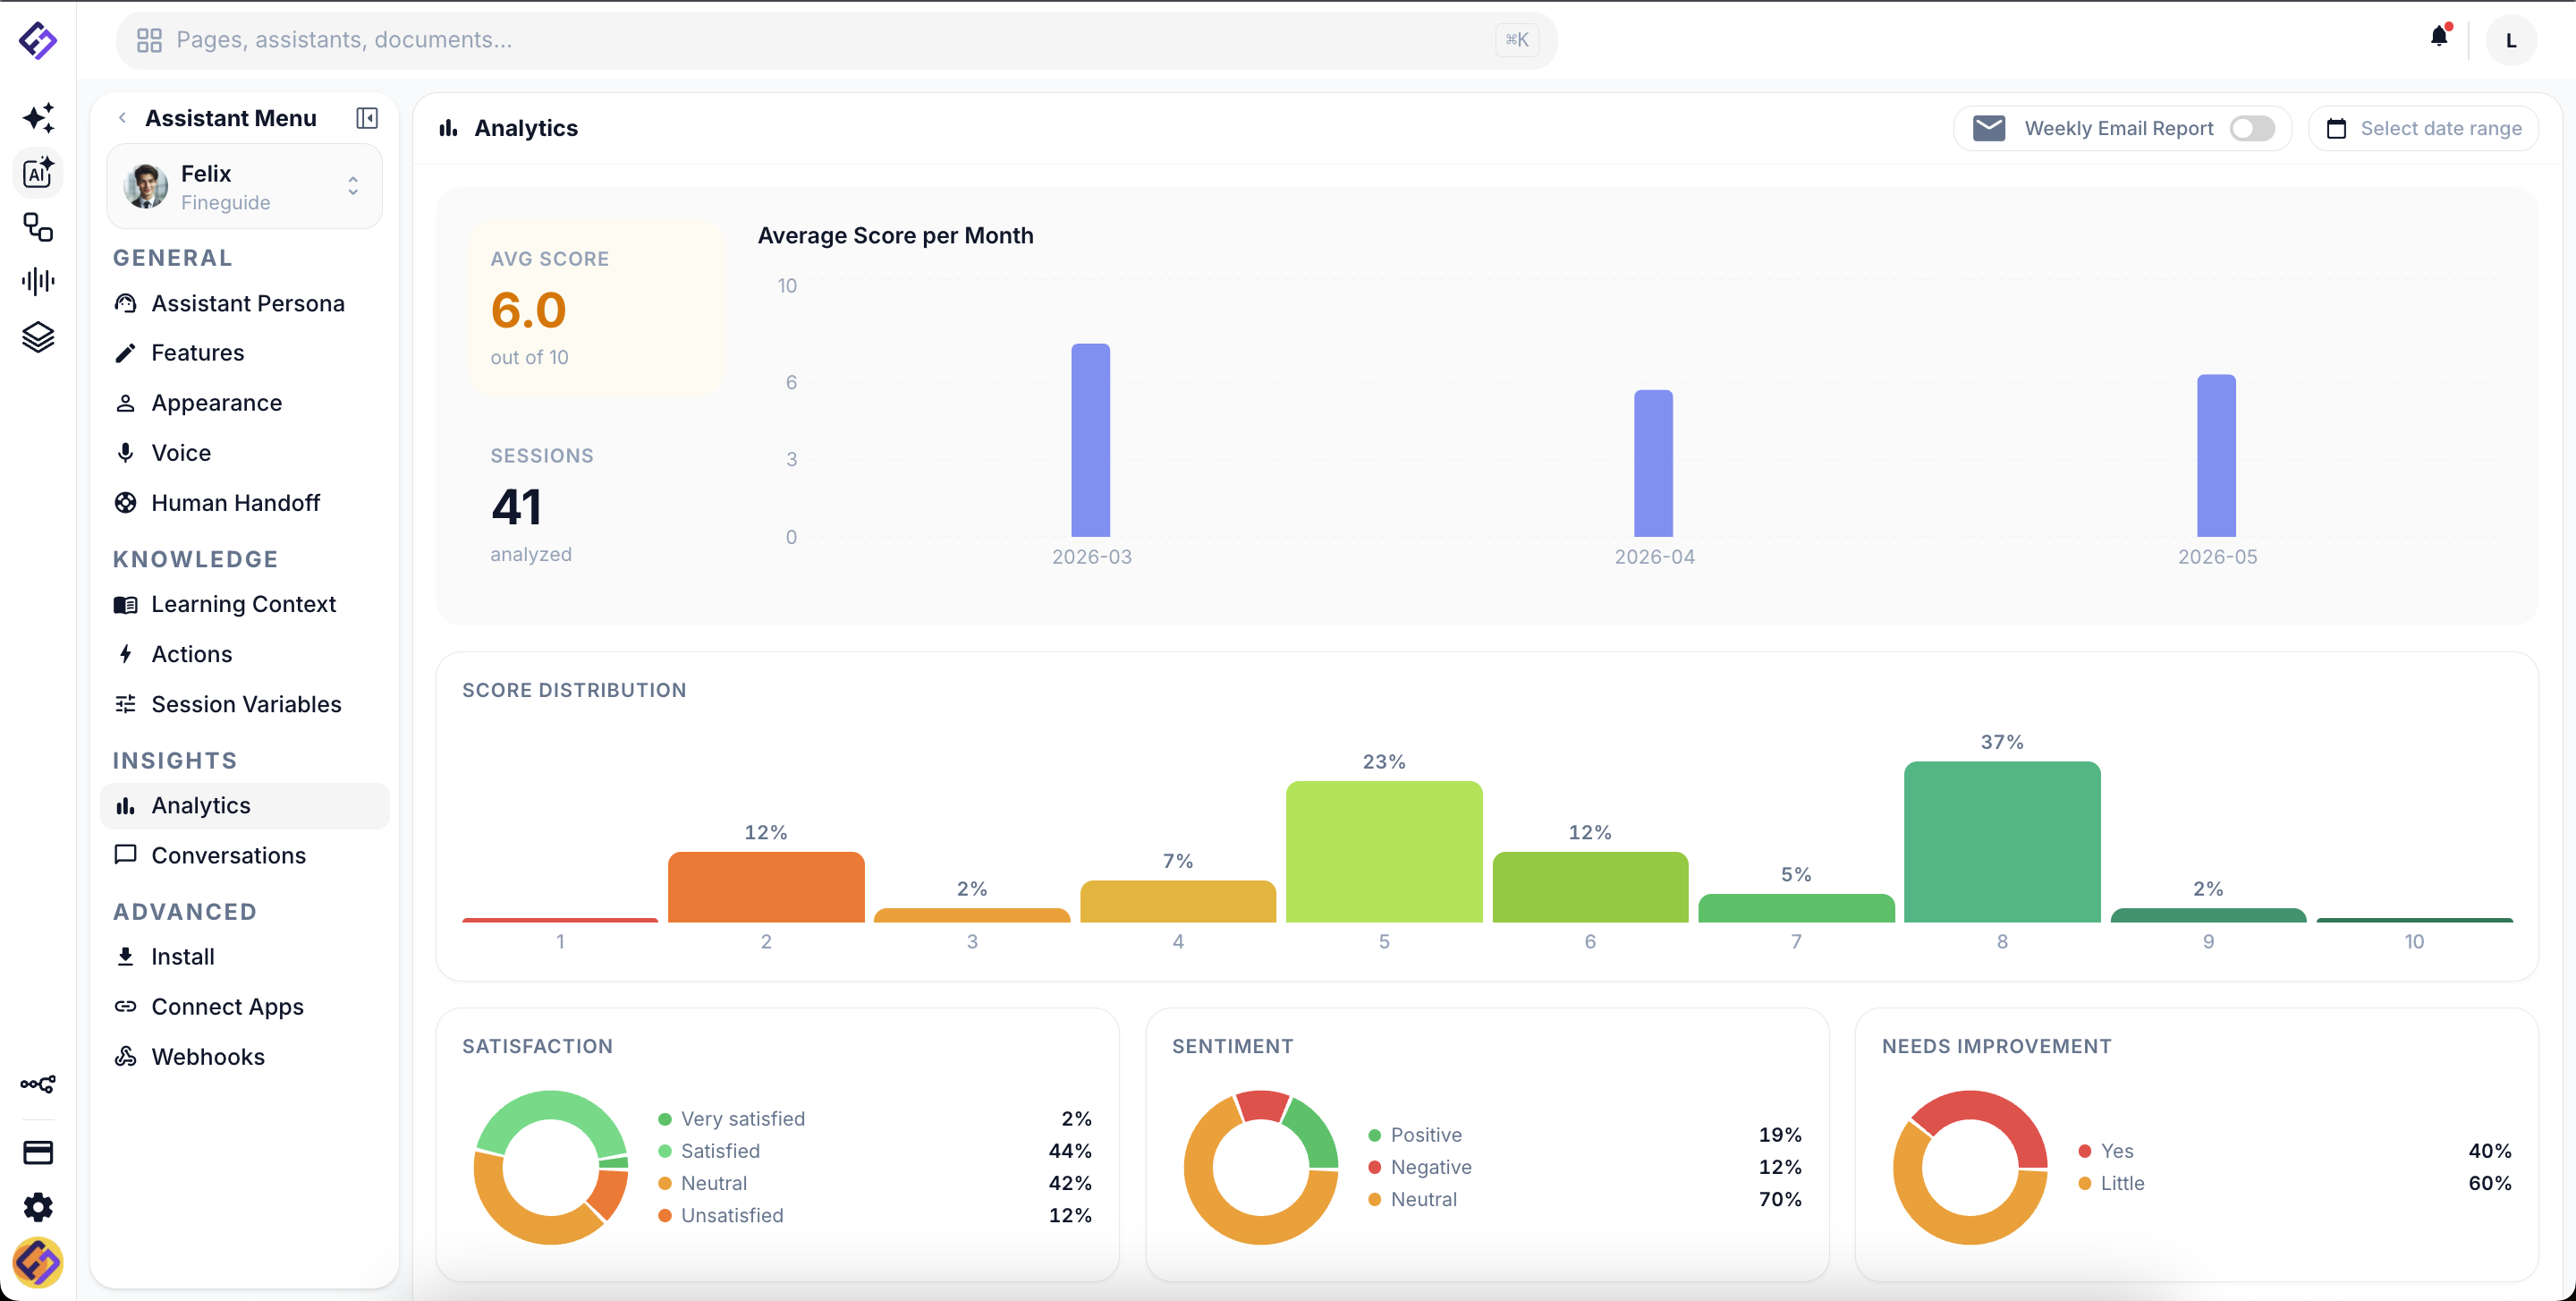Click the Positive sentiment legend entry
Screen dimensions: 2576x1301
pyautogui.click(x=1585, y=1135)
